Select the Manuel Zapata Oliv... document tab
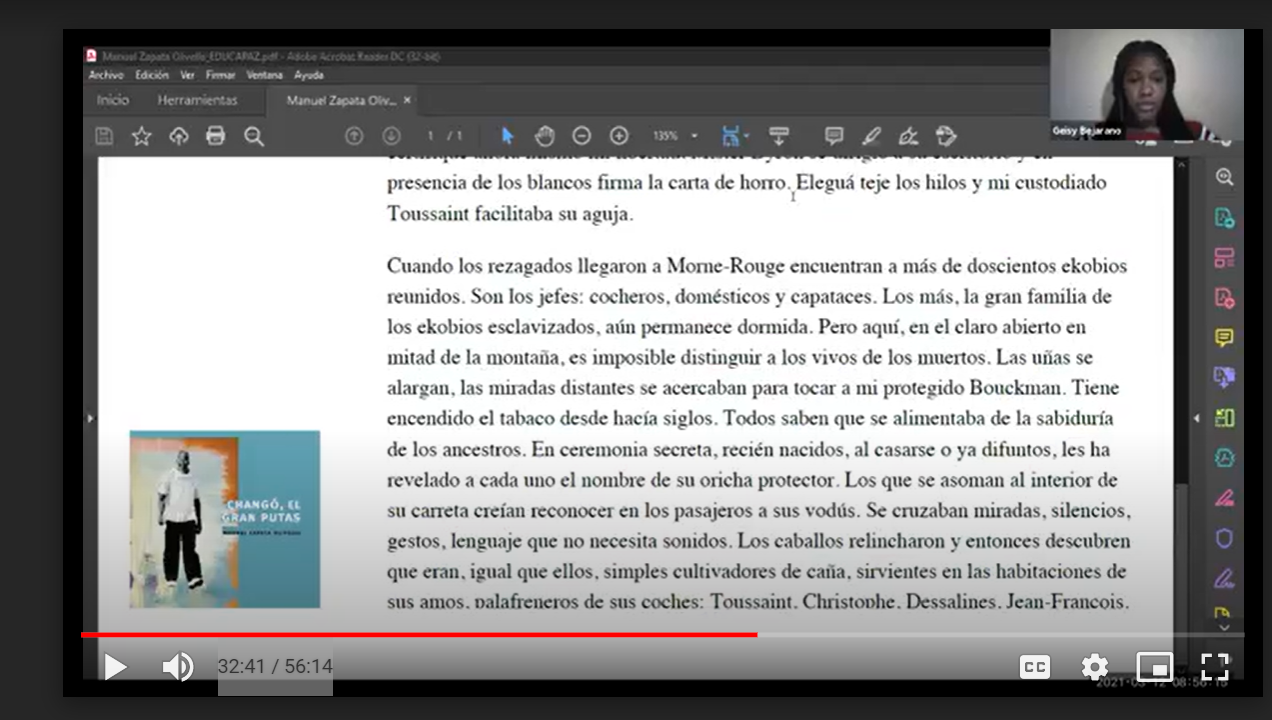1272x720 pixels. point(341,101)
